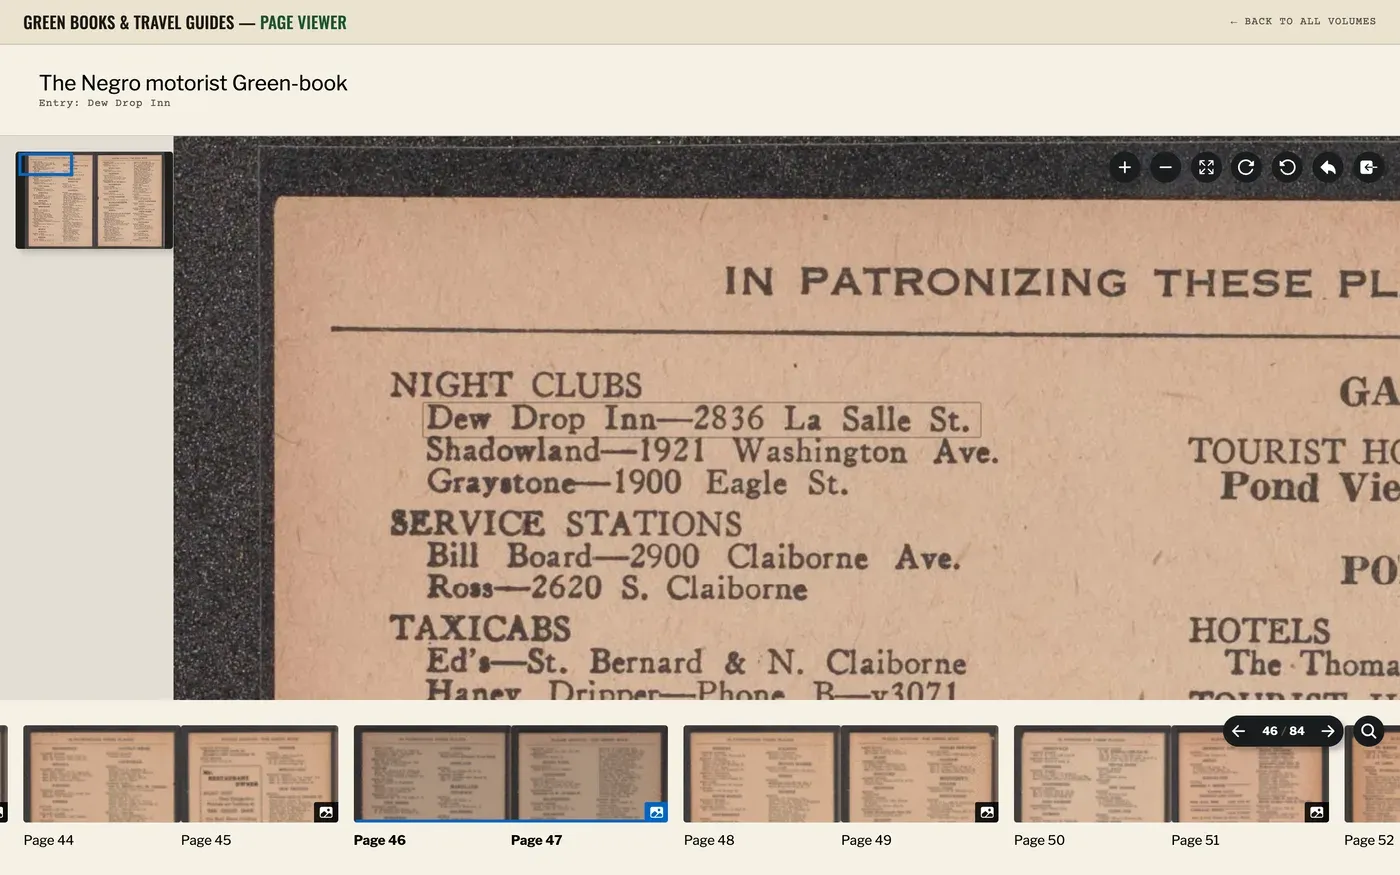Click the Page 48 label
Screen dimensions: 1400x875
[x=709, y=840]
